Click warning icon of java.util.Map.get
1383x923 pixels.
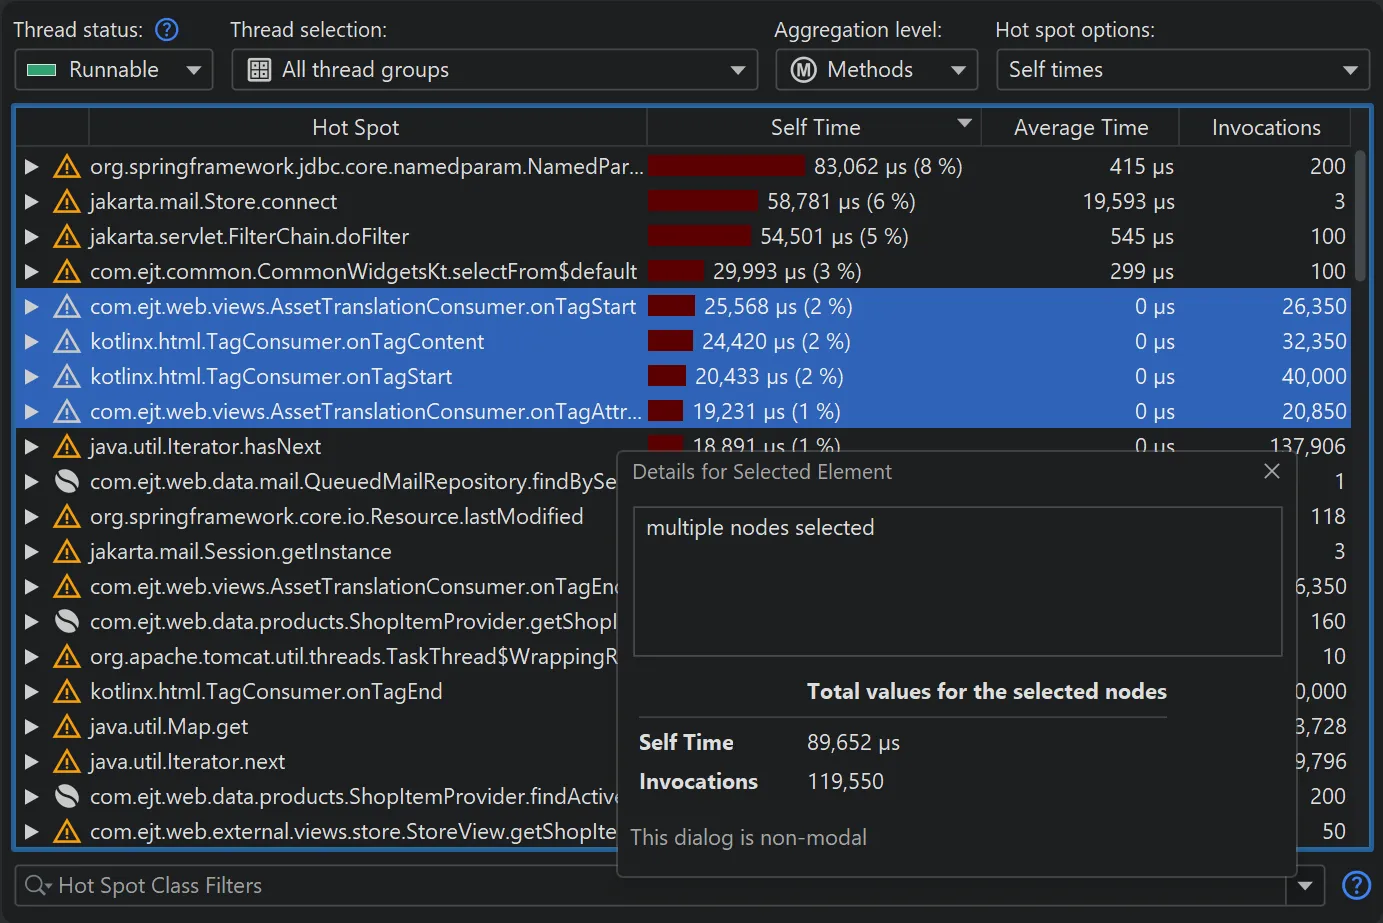point(67,726)
